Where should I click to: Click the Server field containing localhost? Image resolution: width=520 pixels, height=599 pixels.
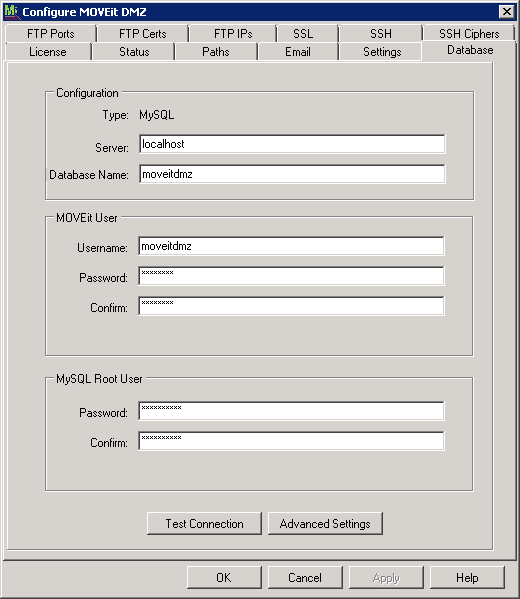(292, 144)
